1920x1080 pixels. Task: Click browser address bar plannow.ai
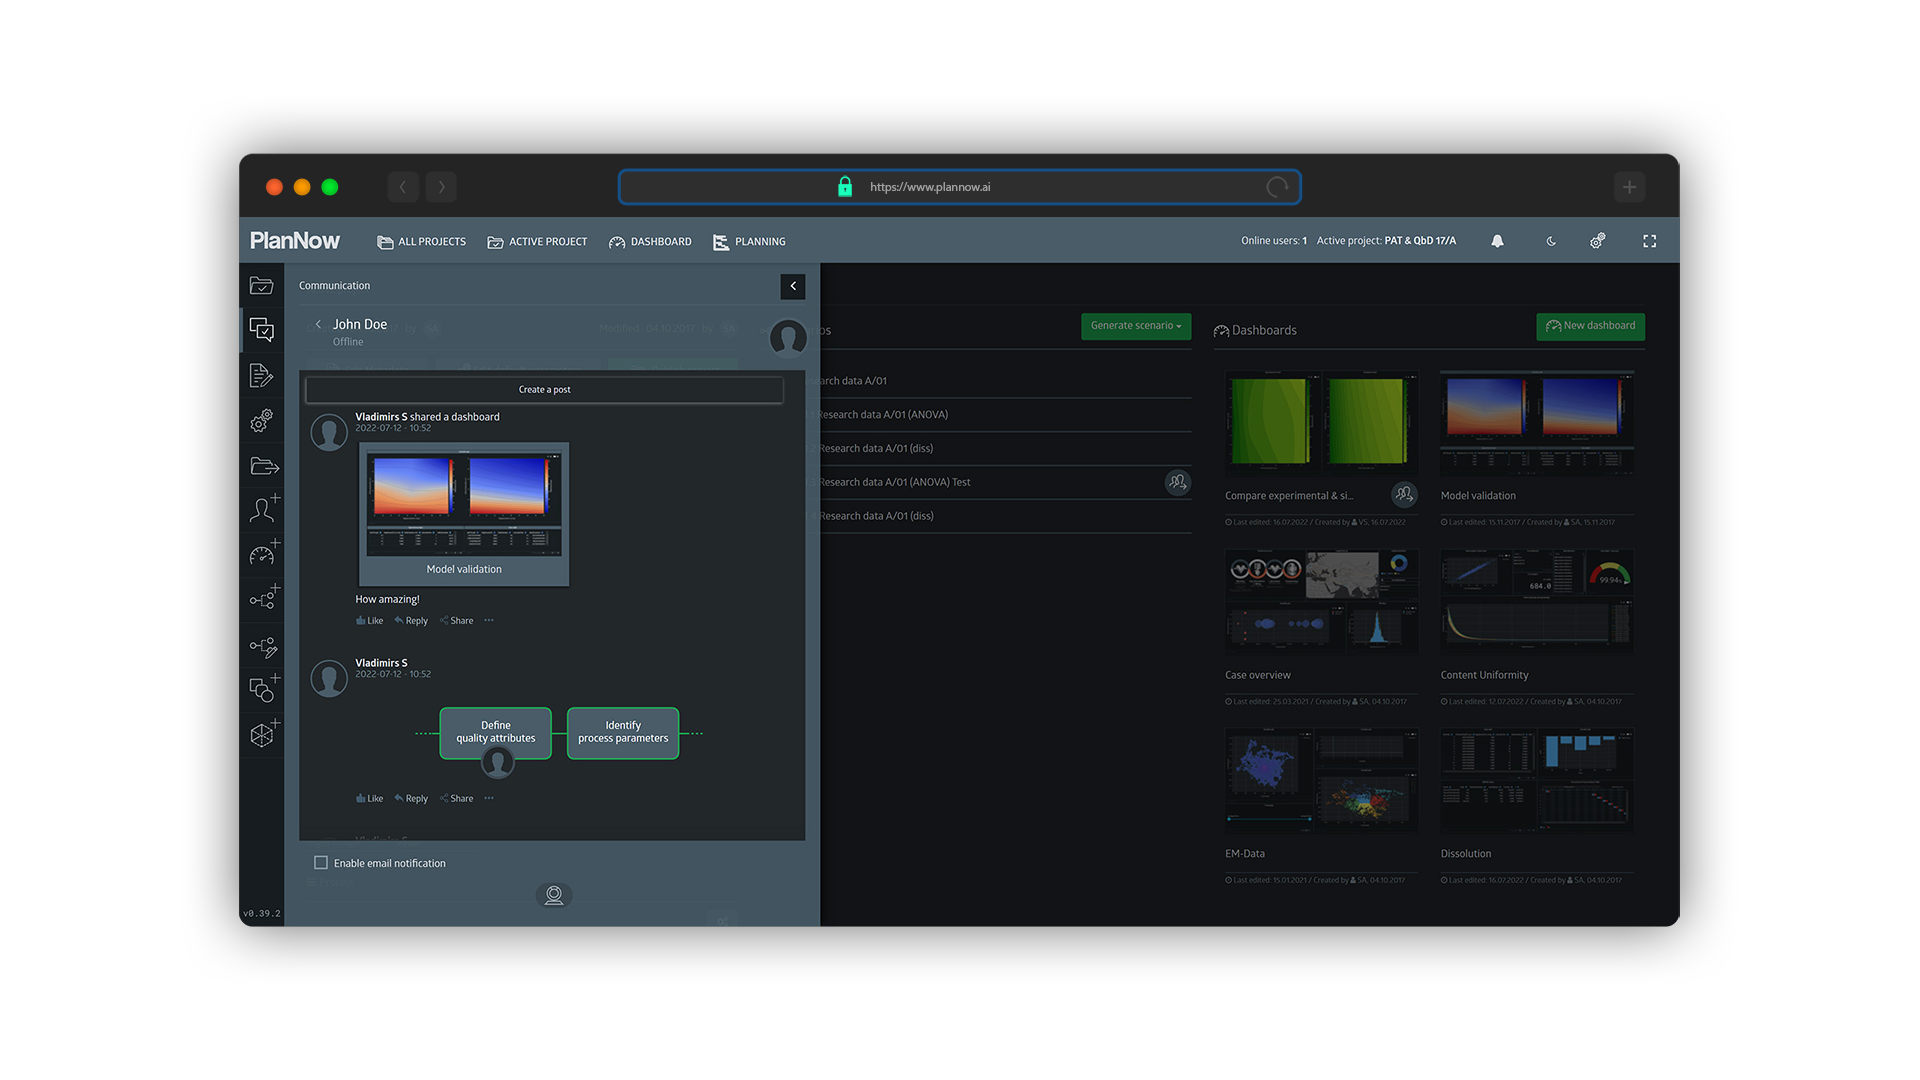click(959, 187)
